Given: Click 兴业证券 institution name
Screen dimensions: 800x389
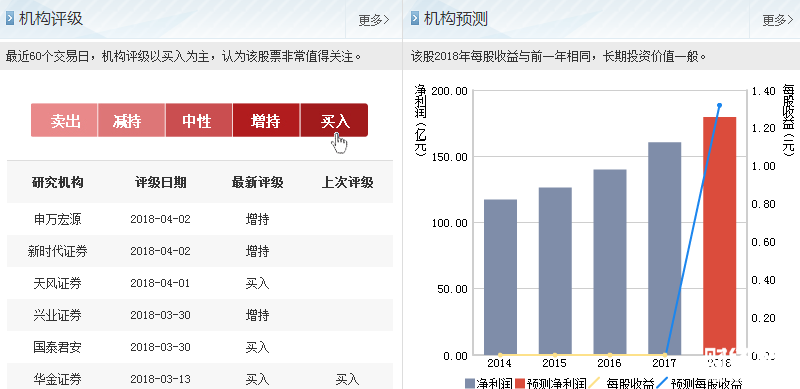Looking at the screenshot, I should point(58,315).
